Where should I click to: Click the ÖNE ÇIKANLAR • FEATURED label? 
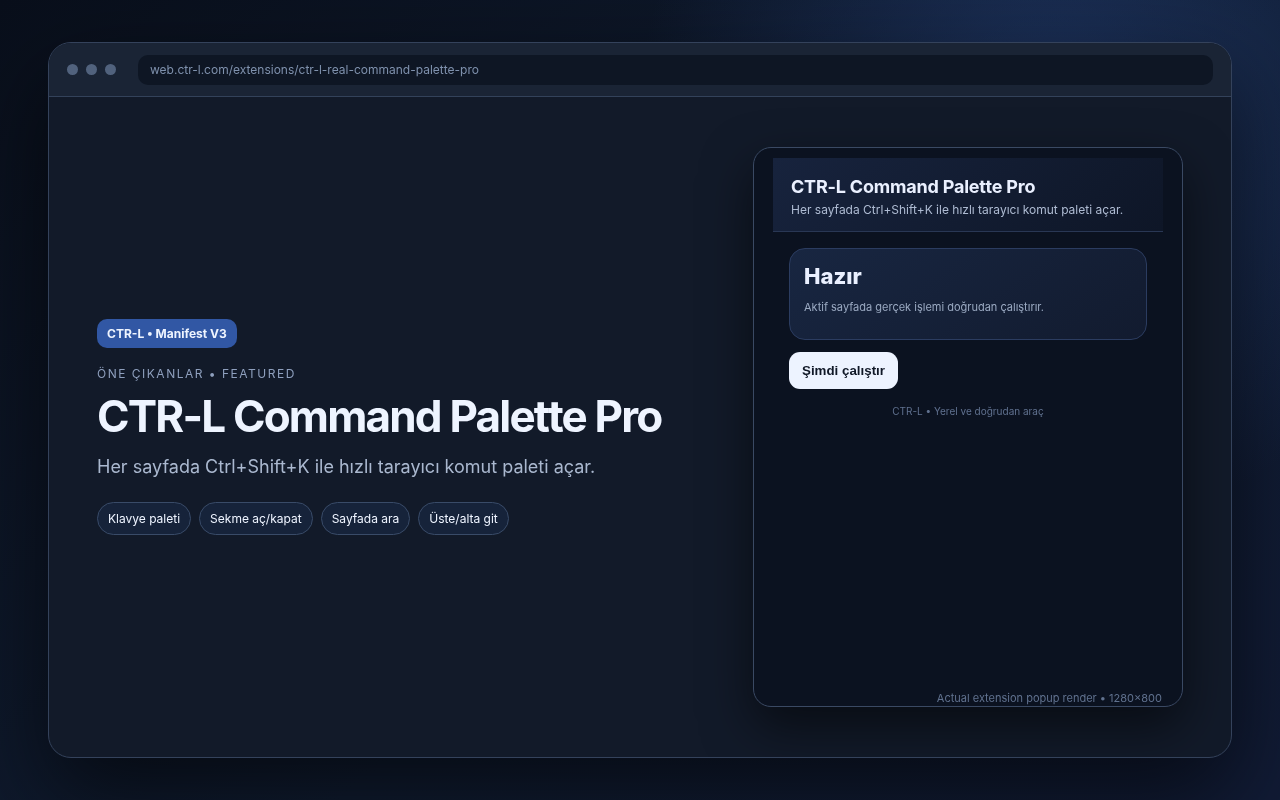click(x=196, y=374)
